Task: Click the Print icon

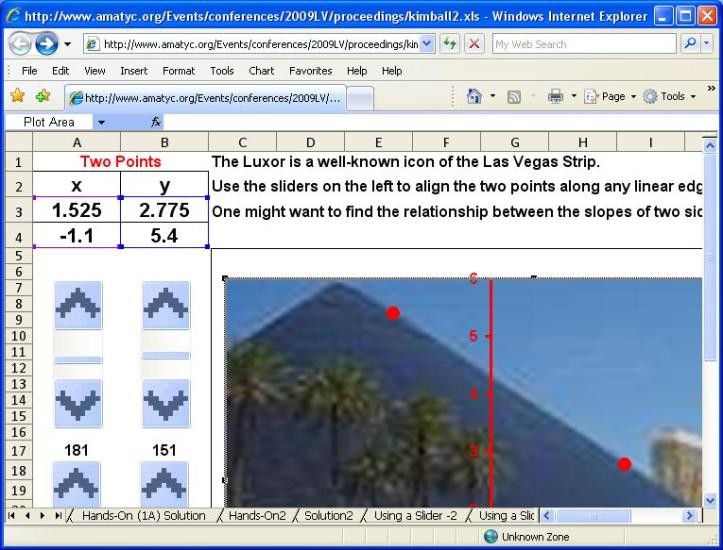Action: coord(555,96)
